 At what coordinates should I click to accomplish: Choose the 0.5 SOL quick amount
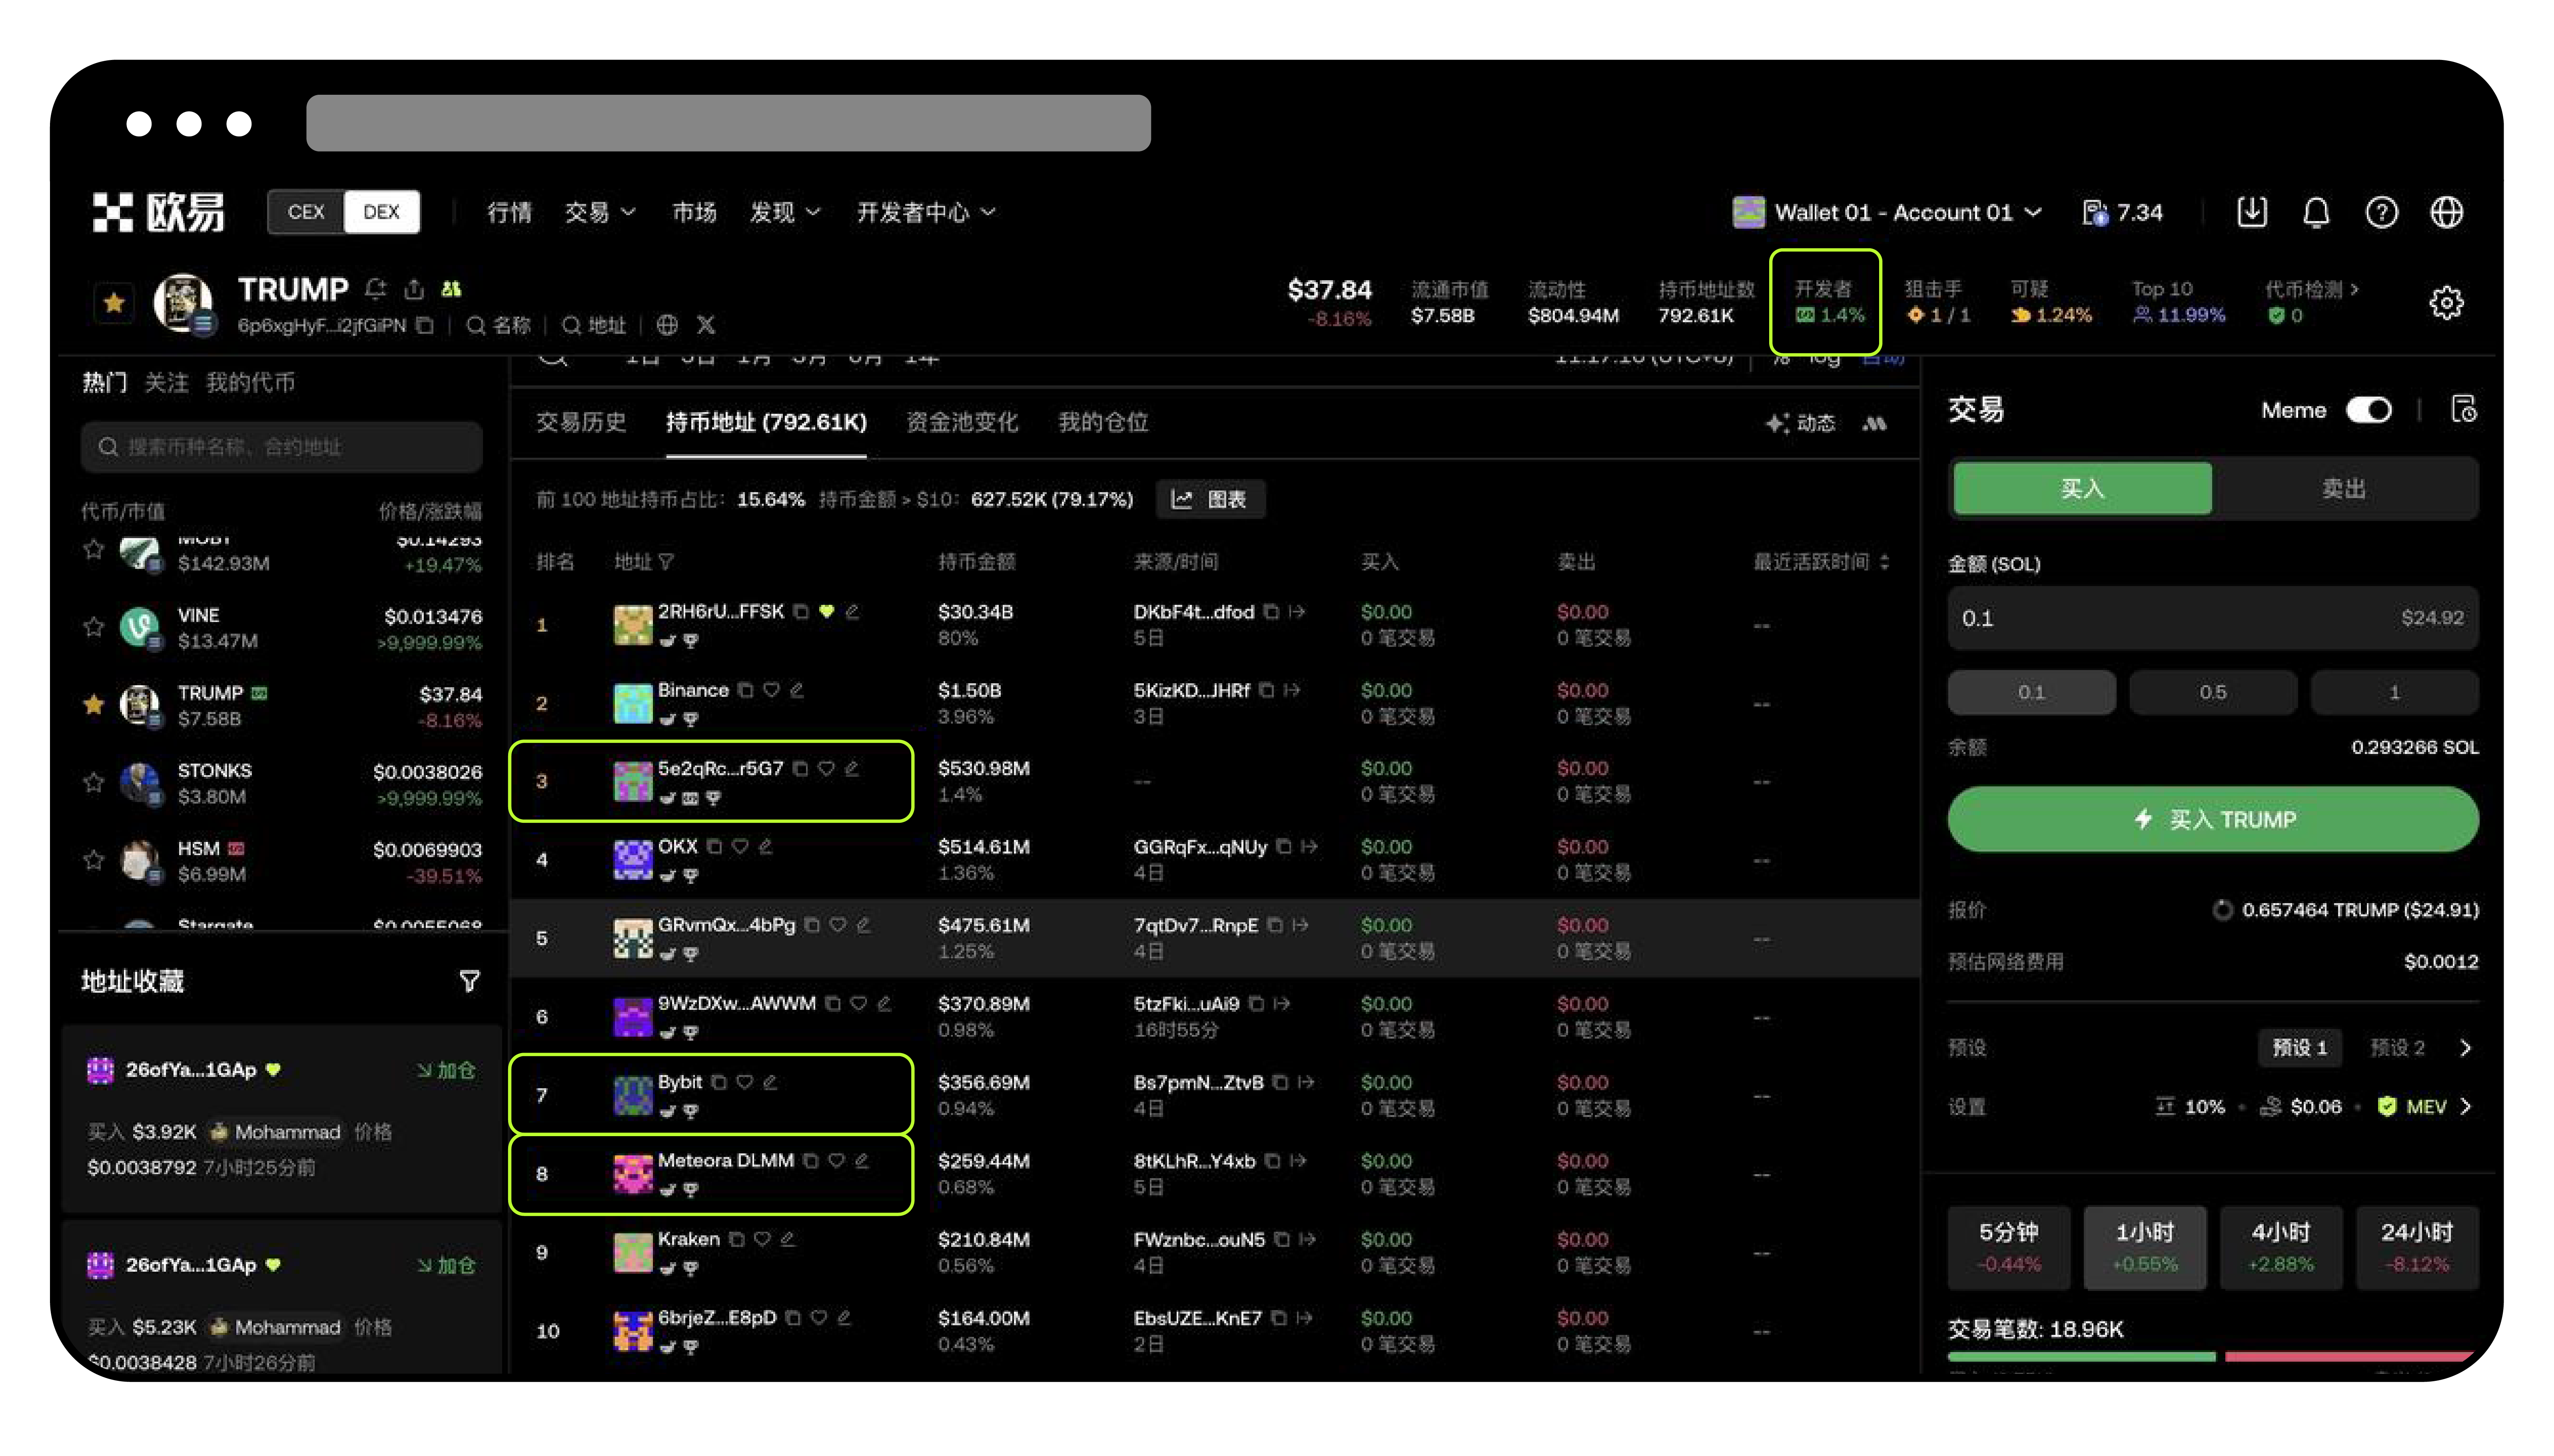pos(2212,692)
